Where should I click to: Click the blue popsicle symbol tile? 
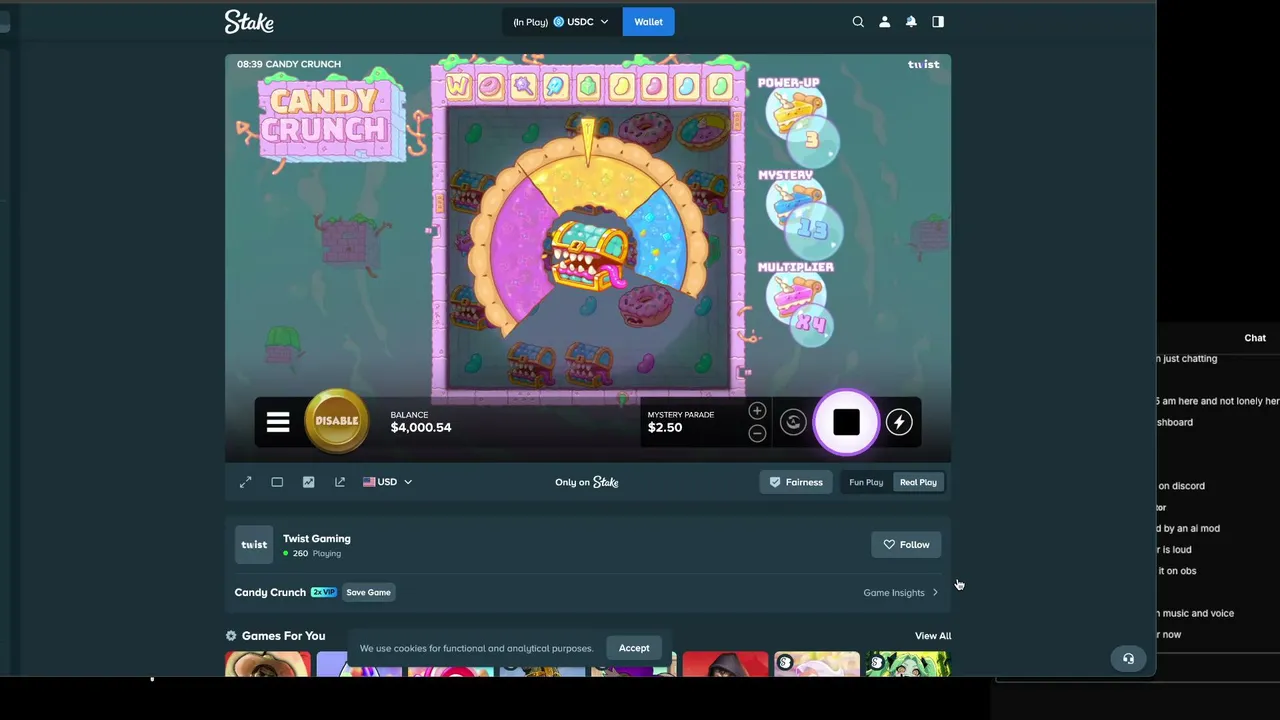(x=555, y=87)
